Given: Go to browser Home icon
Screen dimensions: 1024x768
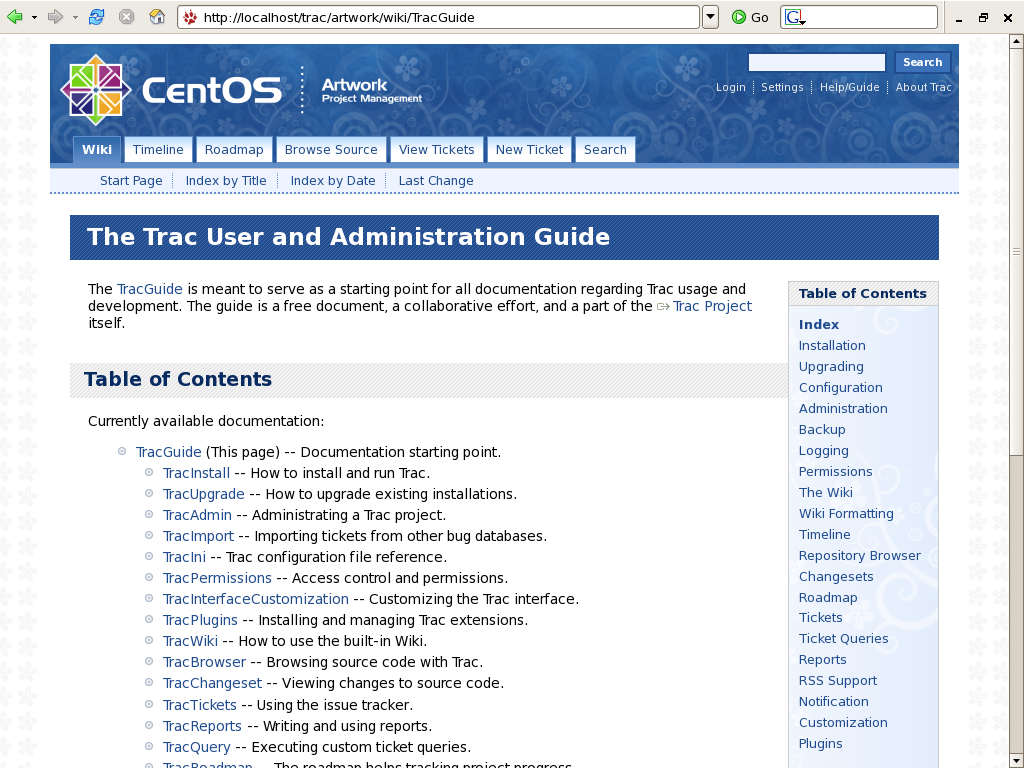Looking at the screenshot, I should [x=157, y=17].
